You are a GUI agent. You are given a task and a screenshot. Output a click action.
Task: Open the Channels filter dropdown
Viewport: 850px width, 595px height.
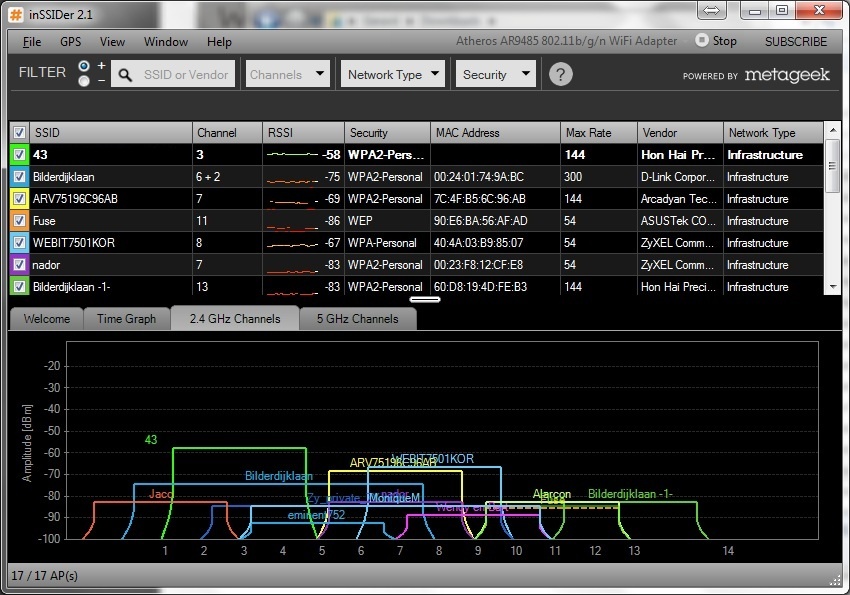[287, 74]
